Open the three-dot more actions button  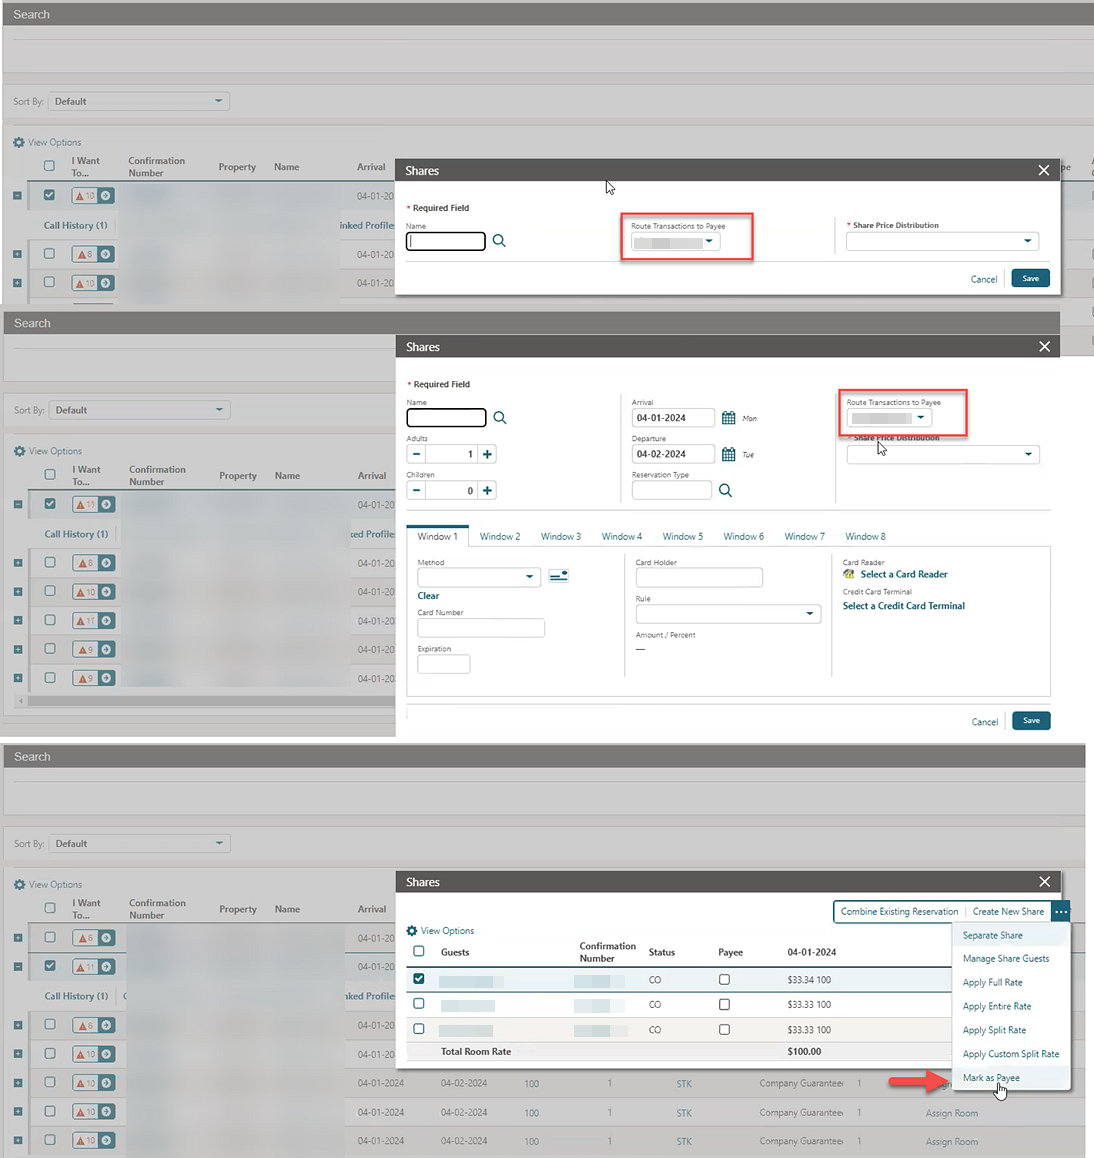tap(1061, 911)
